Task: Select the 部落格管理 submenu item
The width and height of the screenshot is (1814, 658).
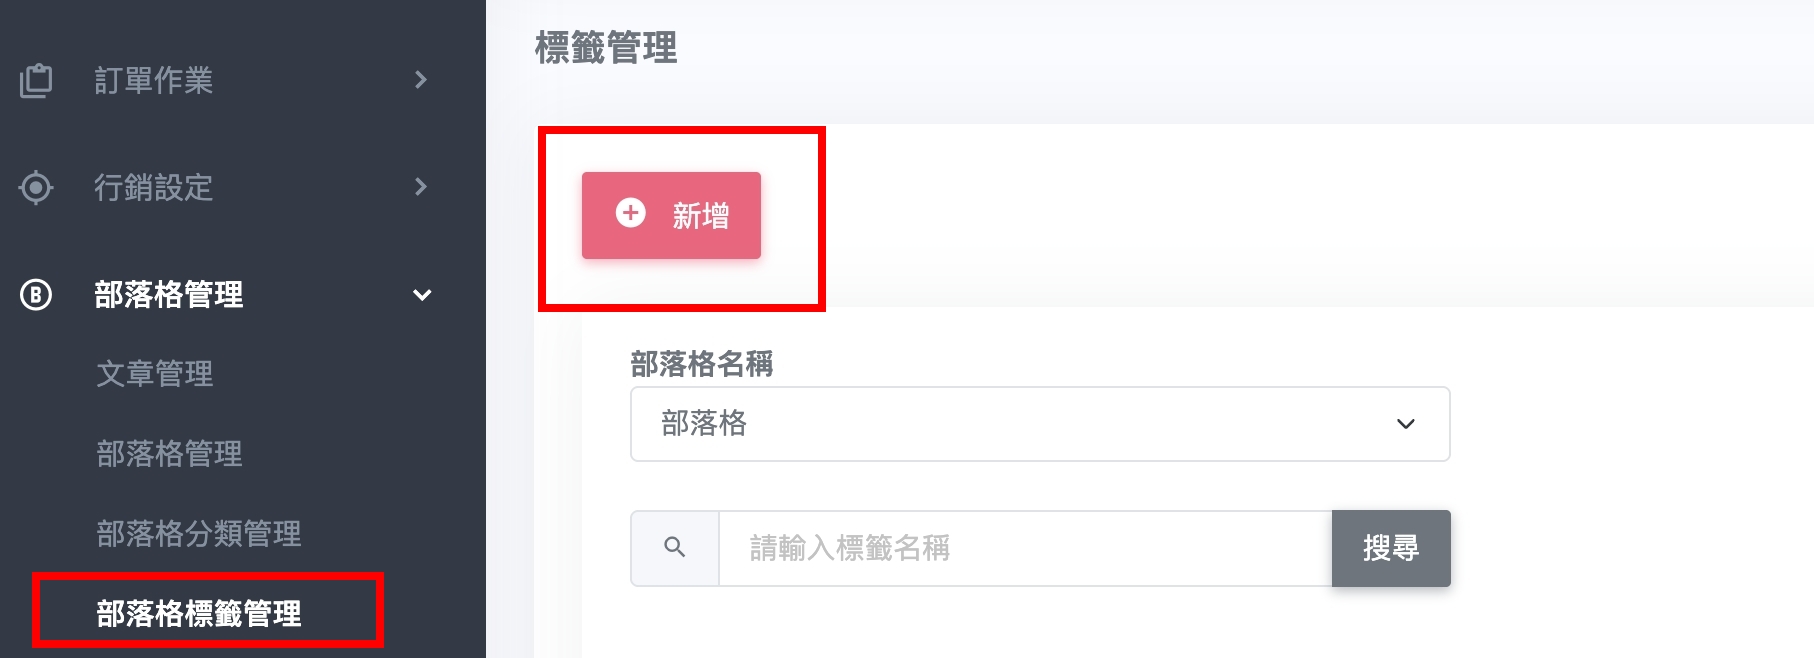Action: 169,454
